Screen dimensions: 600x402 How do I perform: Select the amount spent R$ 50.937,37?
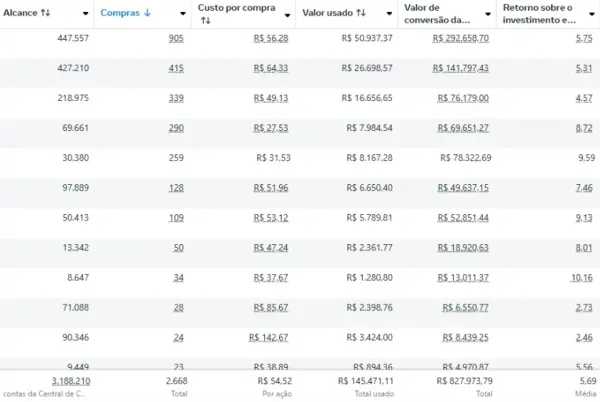(x=367, y=38)
